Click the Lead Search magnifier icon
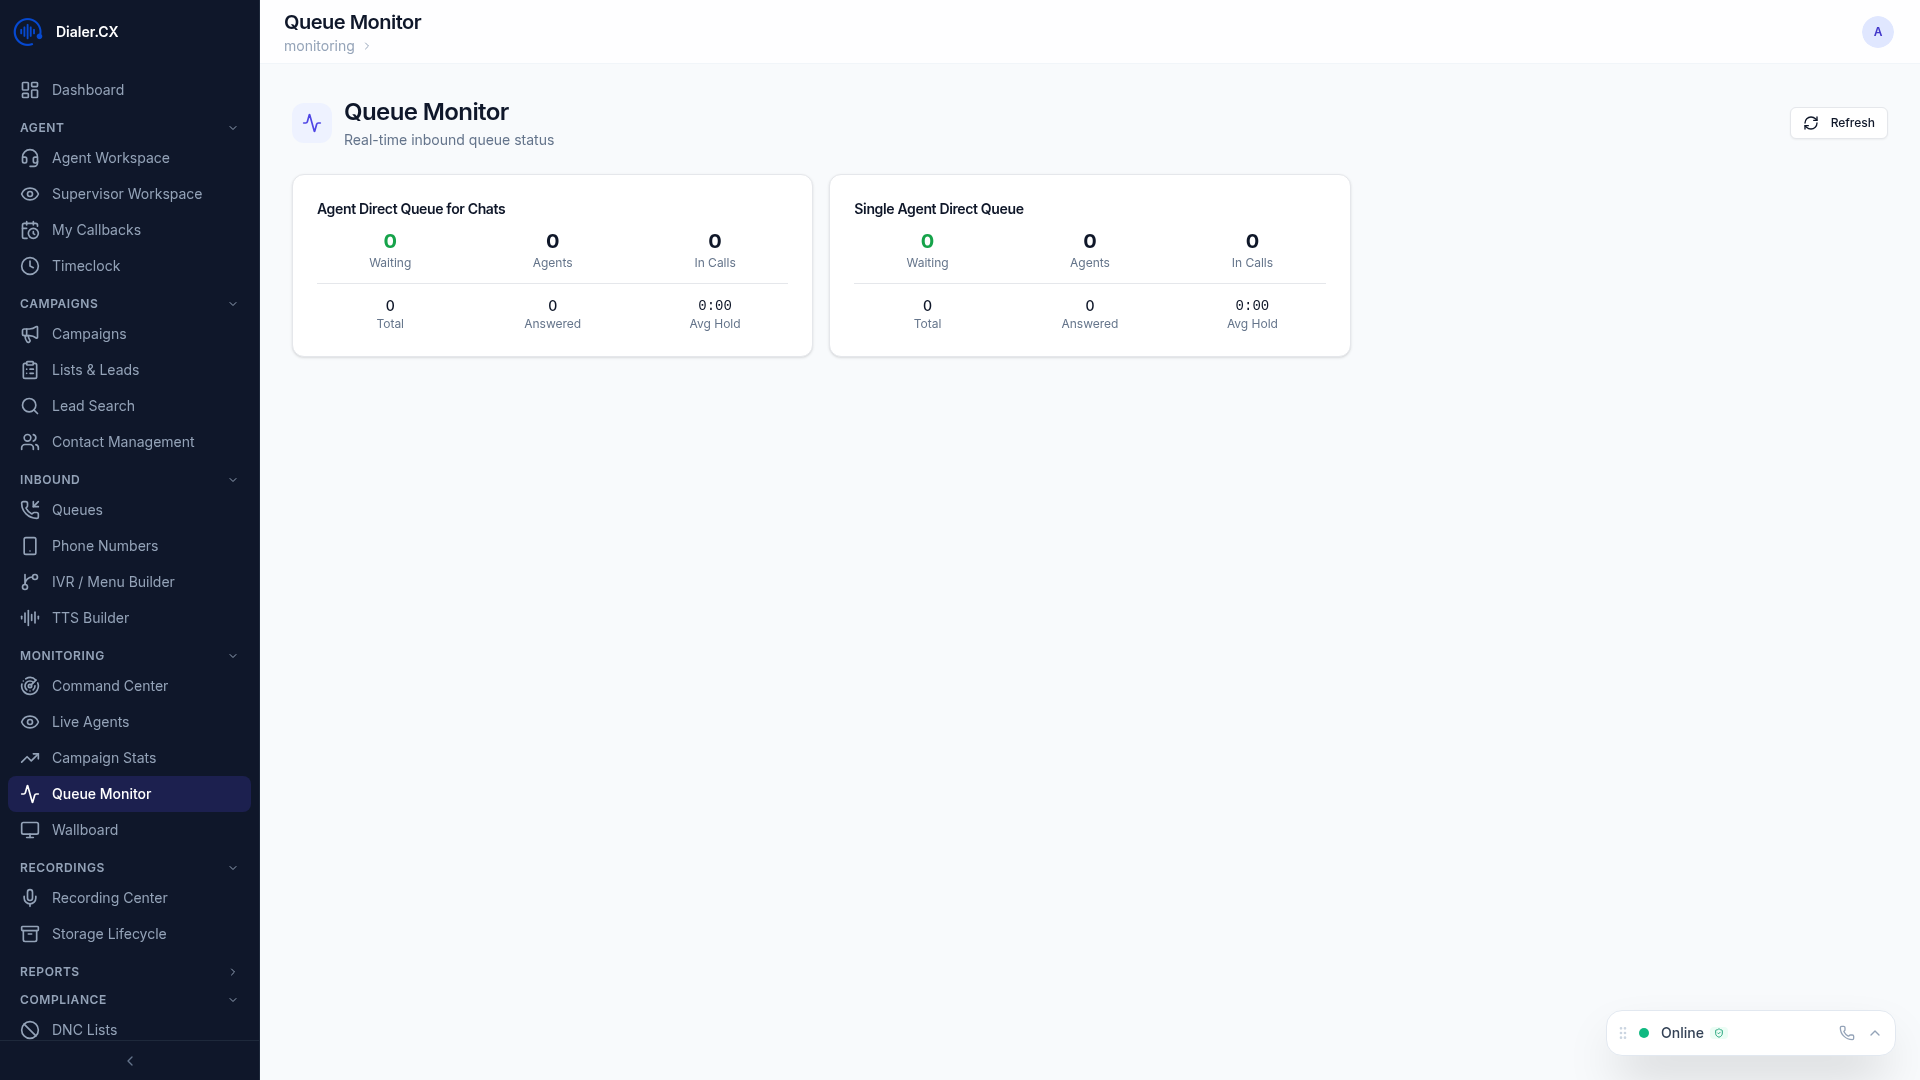Viewport: 1920px width, 1080px height. tap(30, 406)
